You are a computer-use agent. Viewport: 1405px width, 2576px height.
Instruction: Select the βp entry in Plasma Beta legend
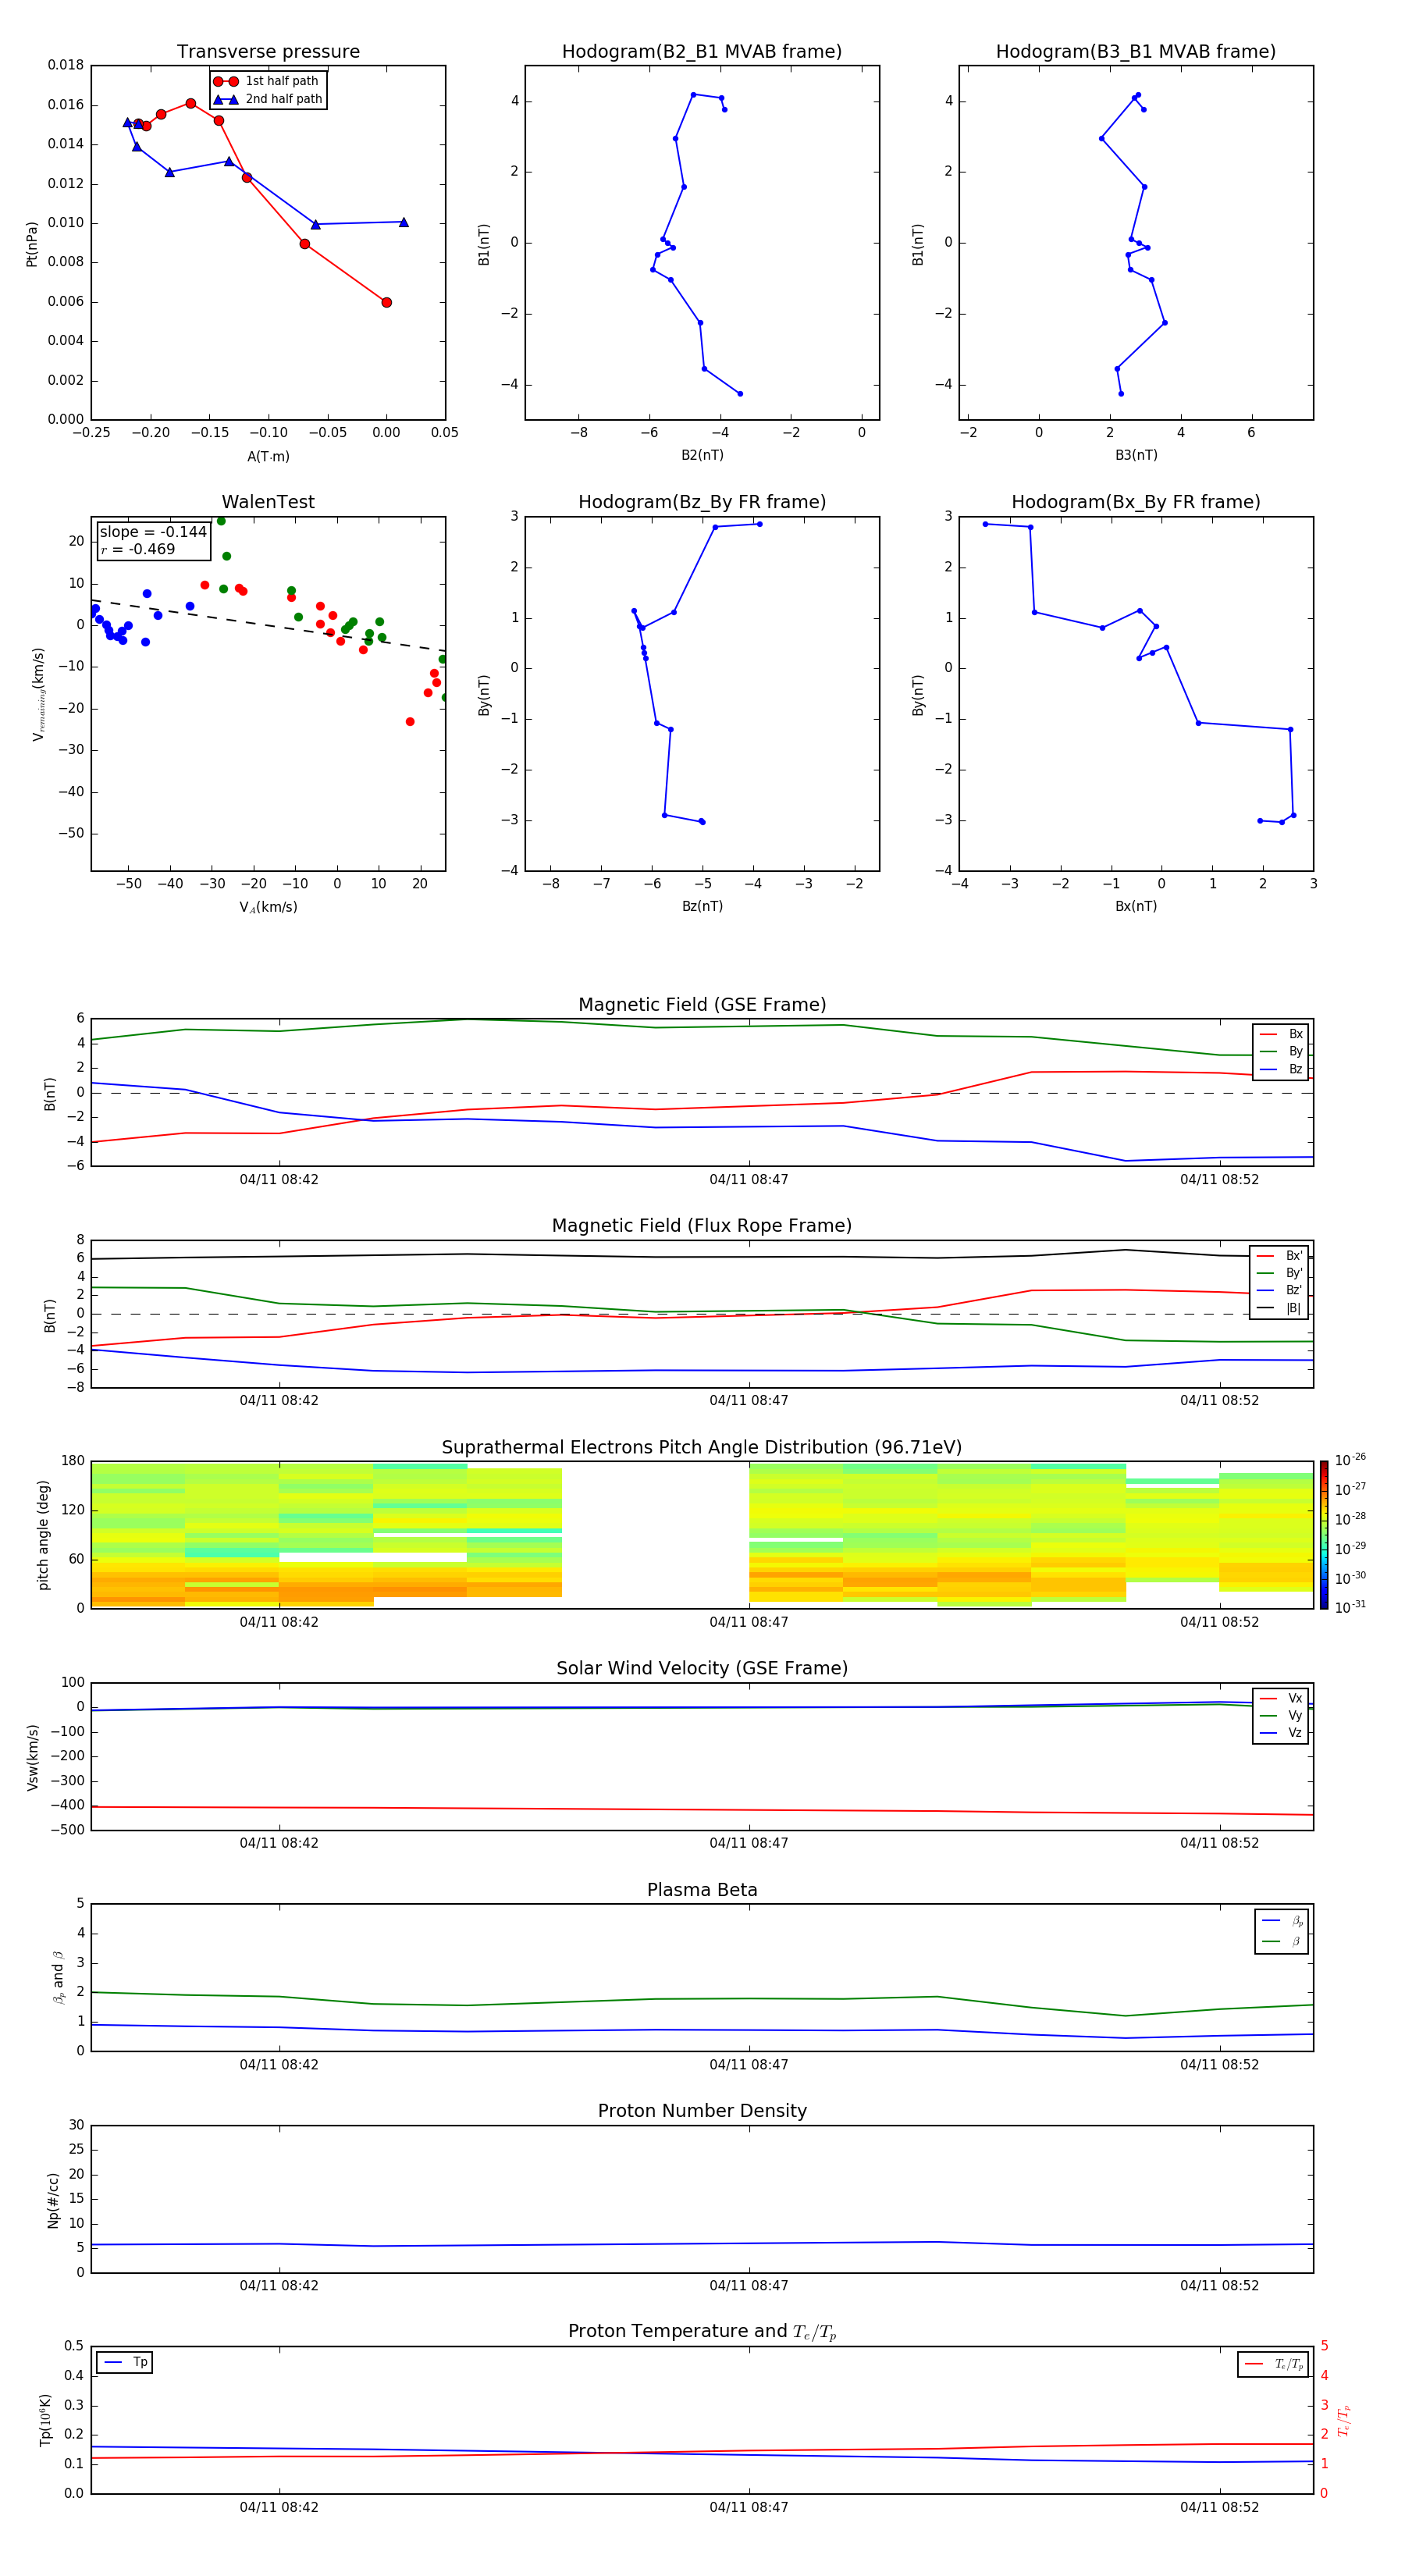(1282, 1921)
